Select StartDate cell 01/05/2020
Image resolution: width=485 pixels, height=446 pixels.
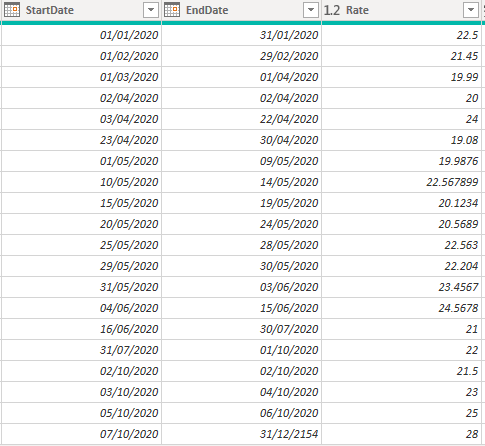pos(81,161)
